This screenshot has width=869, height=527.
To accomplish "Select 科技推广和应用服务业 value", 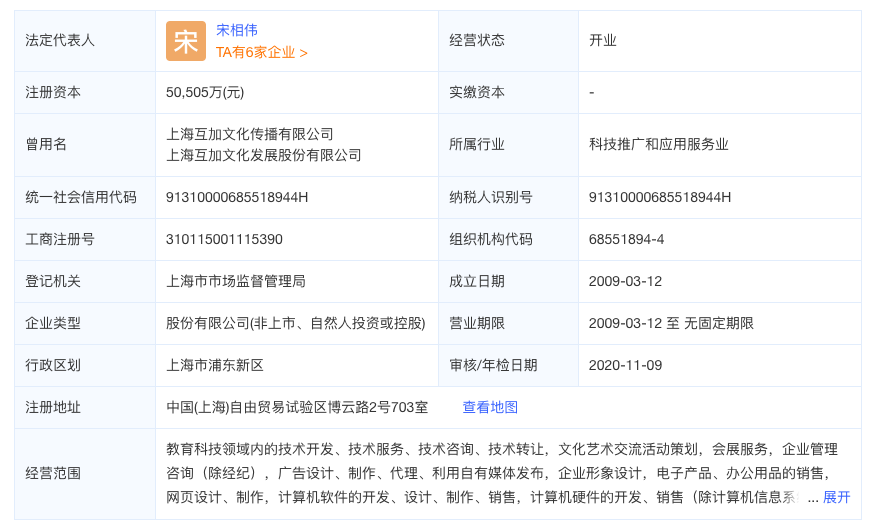I will 658,145.
